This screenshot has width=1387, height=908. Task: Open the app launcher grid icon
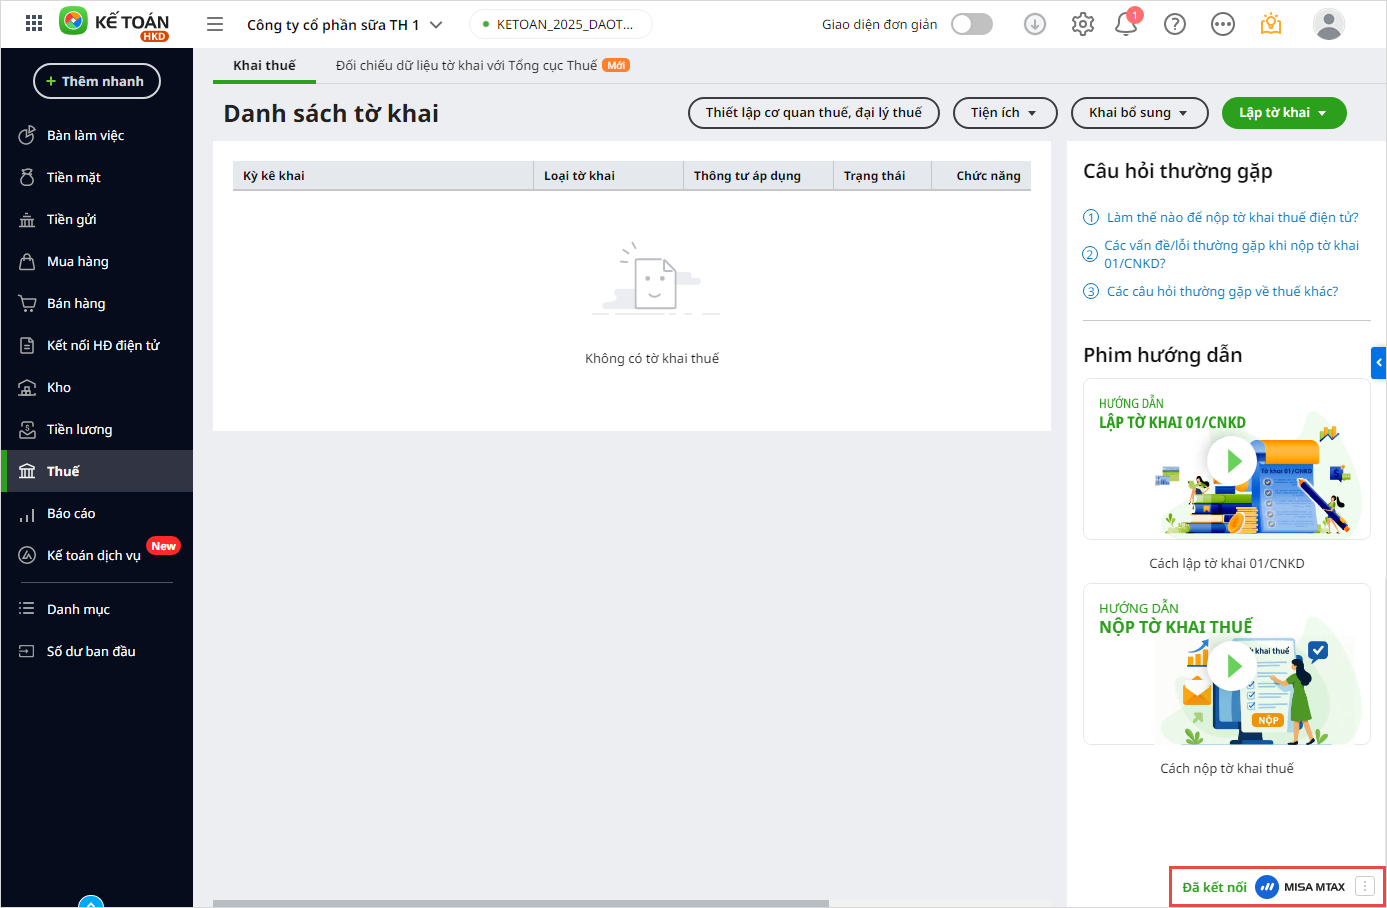coord(33,24)
